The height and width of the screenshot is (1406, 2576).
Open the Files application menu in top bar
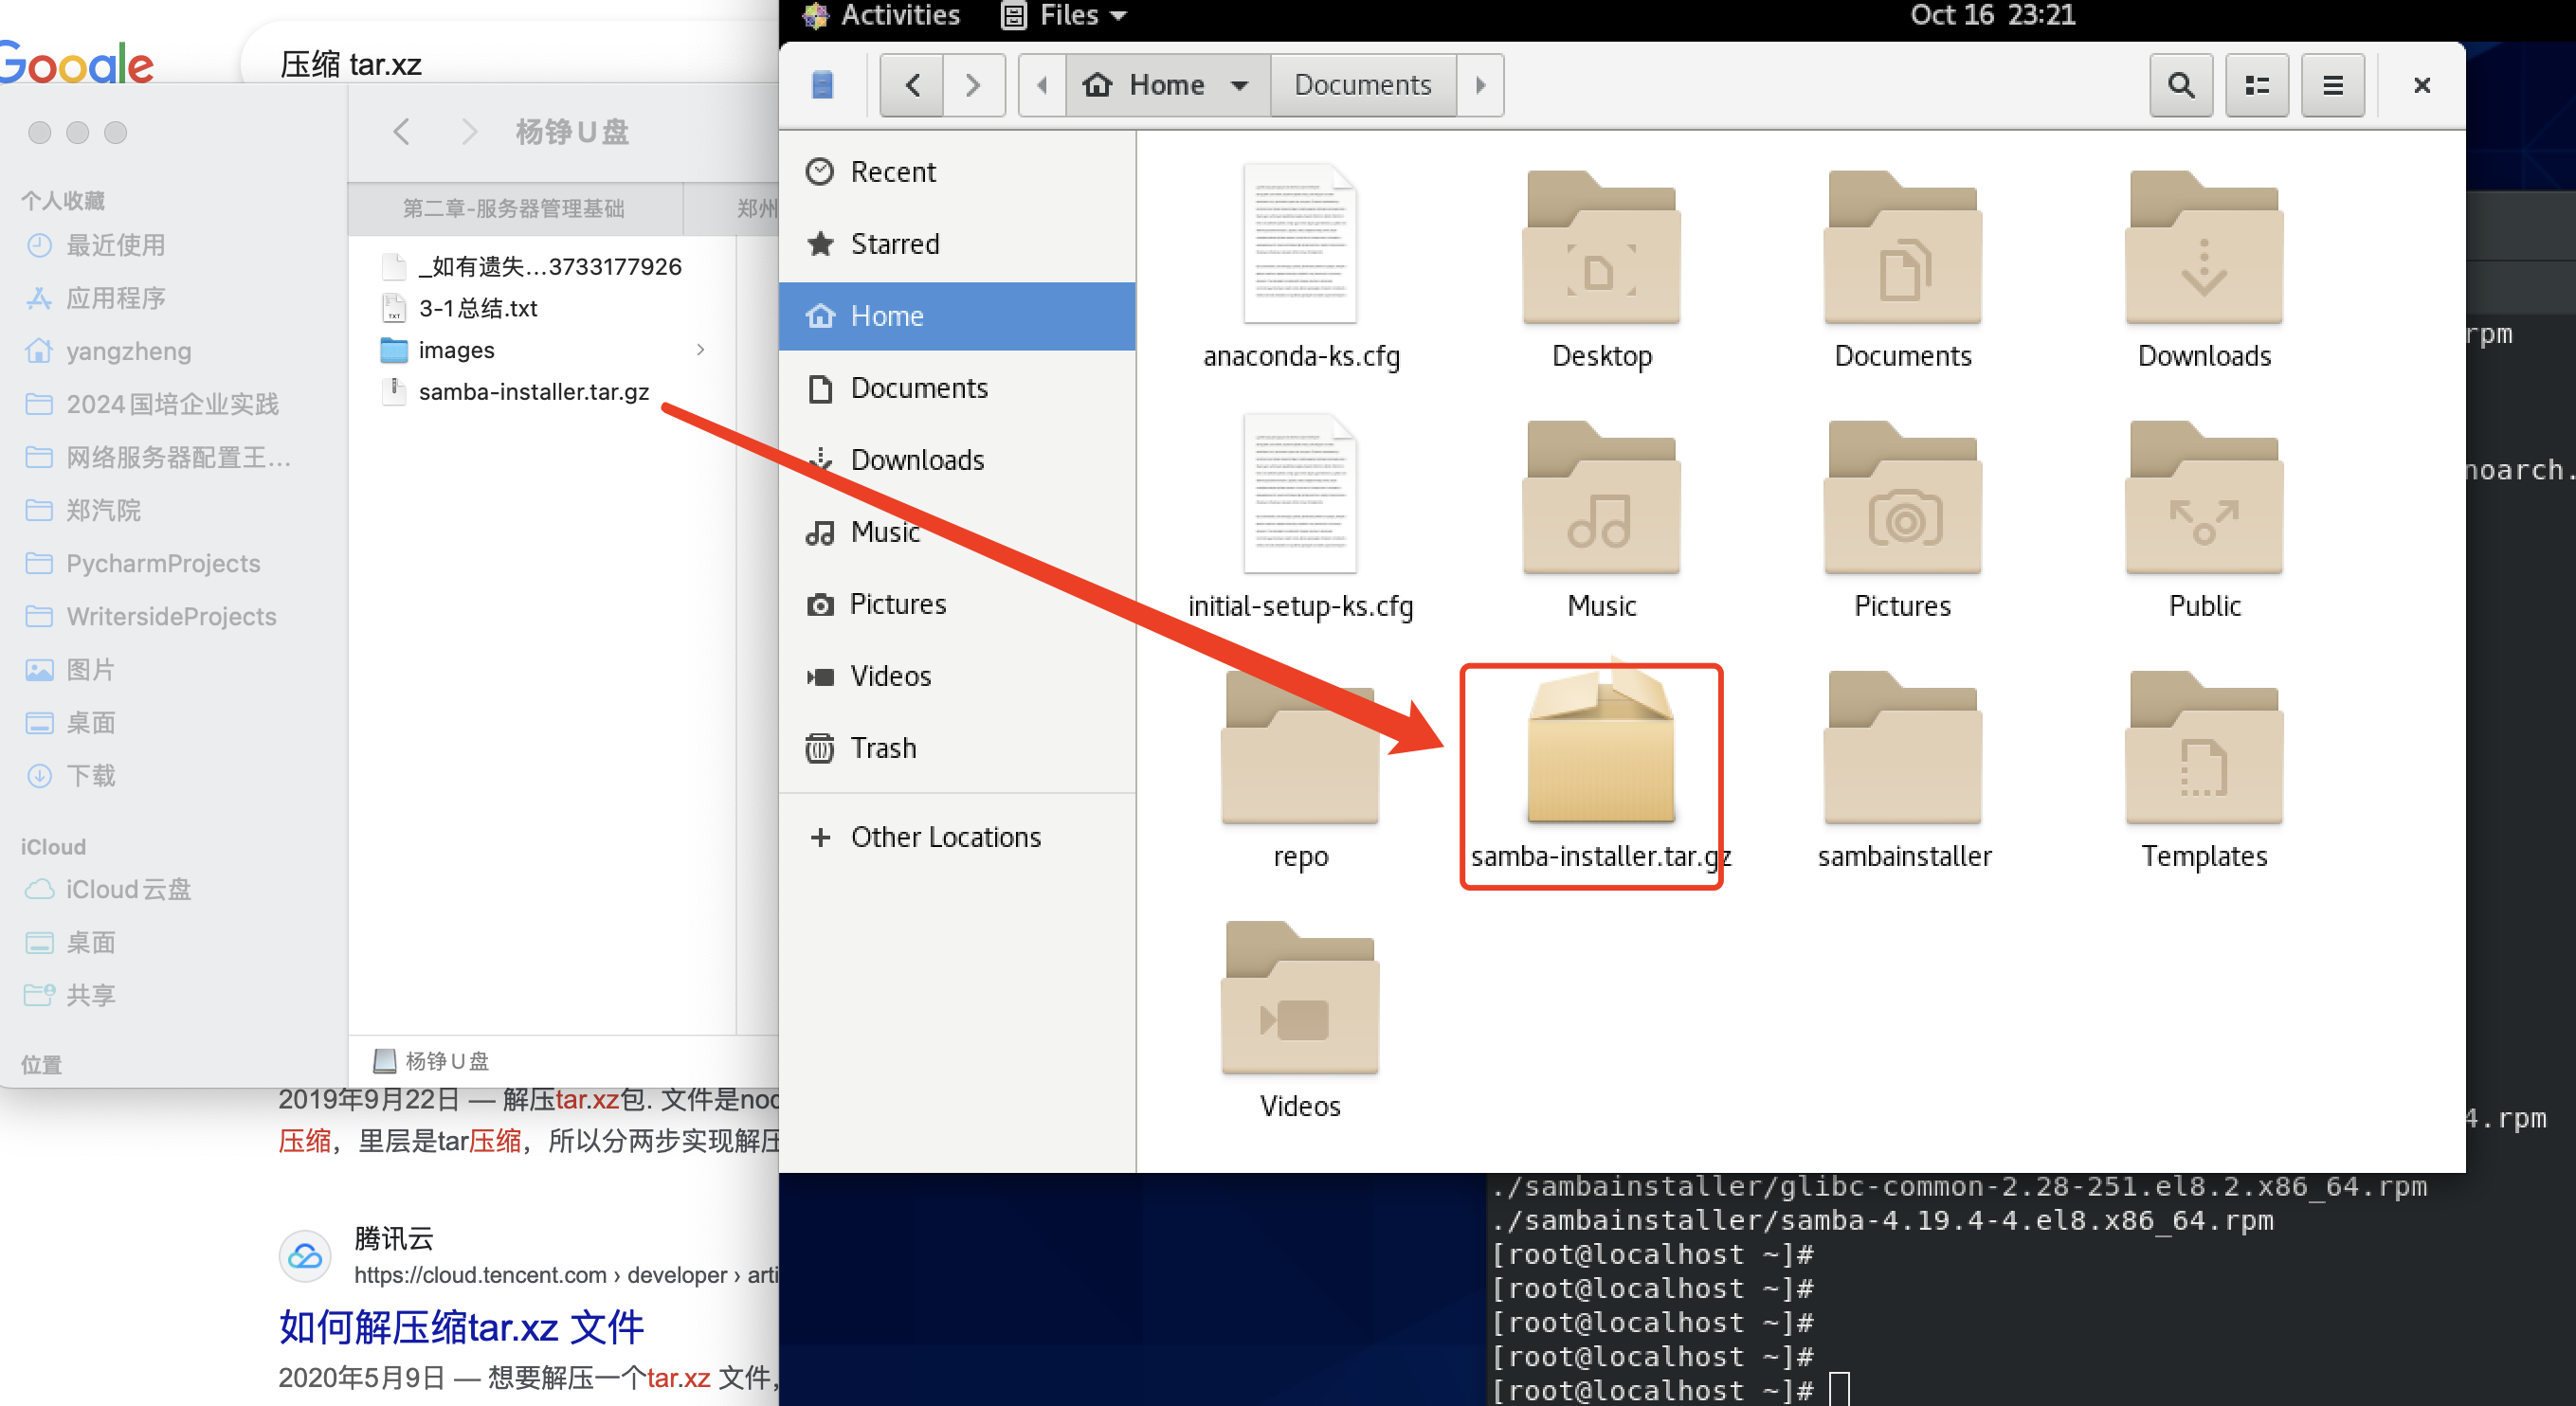tap(1066, 15)
